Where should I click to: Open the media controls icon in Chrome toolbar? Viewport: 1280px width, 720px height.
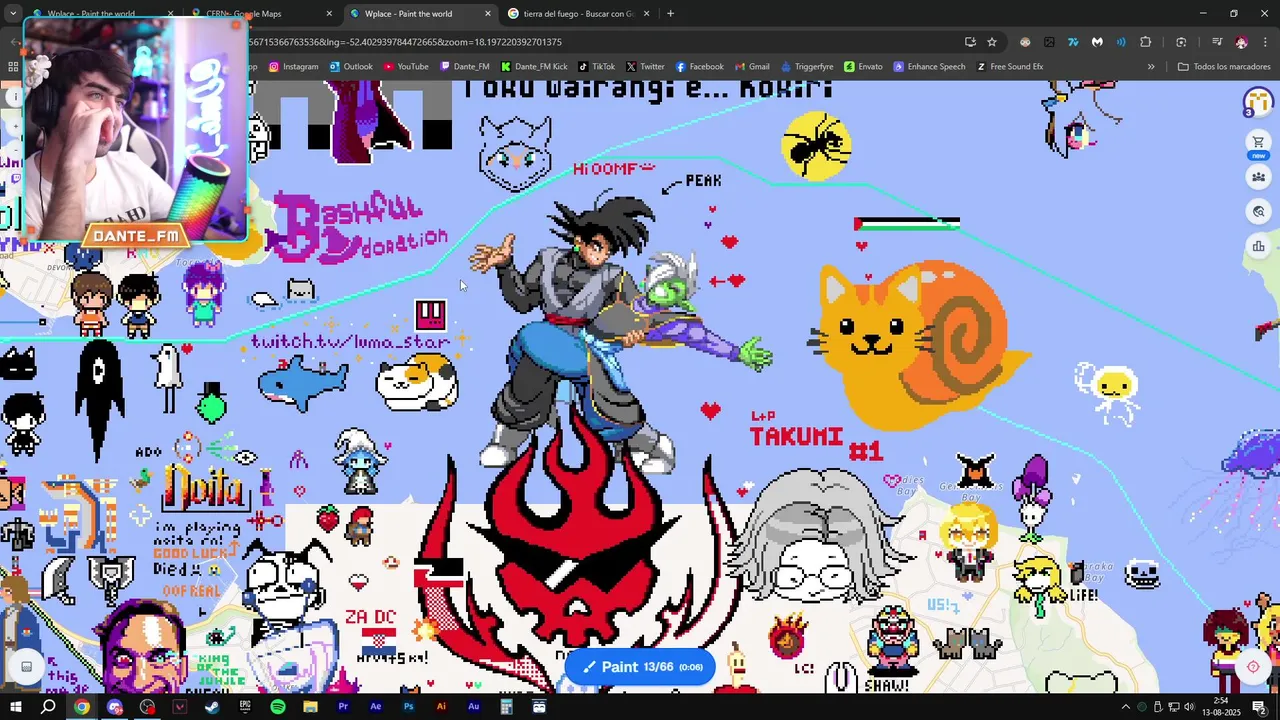coord(1217,42)
